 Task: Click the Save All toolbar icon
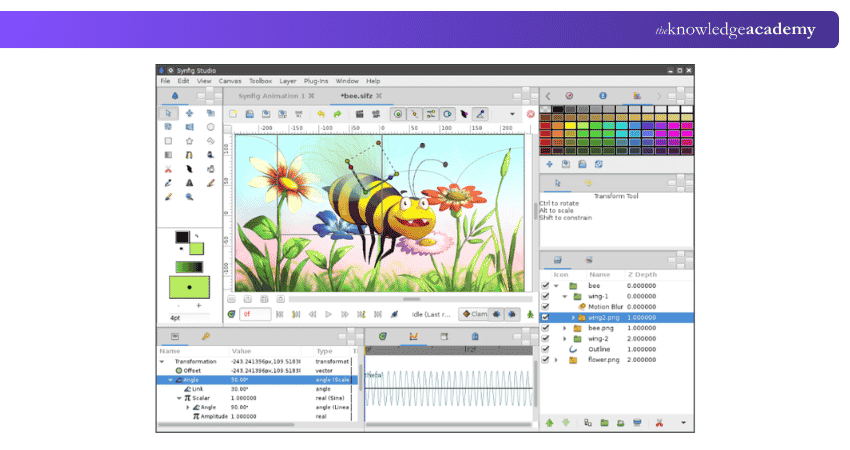(x=299, y=114)
